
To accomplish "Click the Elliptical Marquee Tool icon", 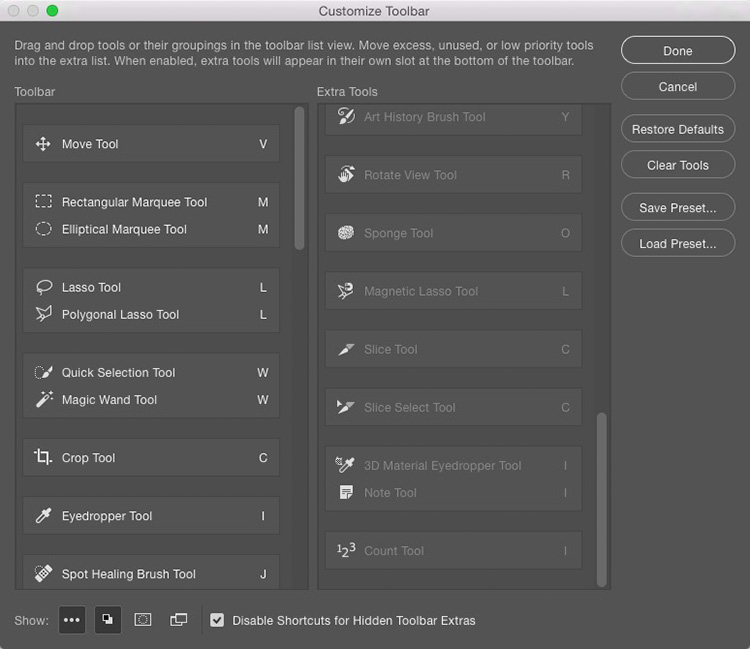I will pyautogui.click(x=43, y=229).
